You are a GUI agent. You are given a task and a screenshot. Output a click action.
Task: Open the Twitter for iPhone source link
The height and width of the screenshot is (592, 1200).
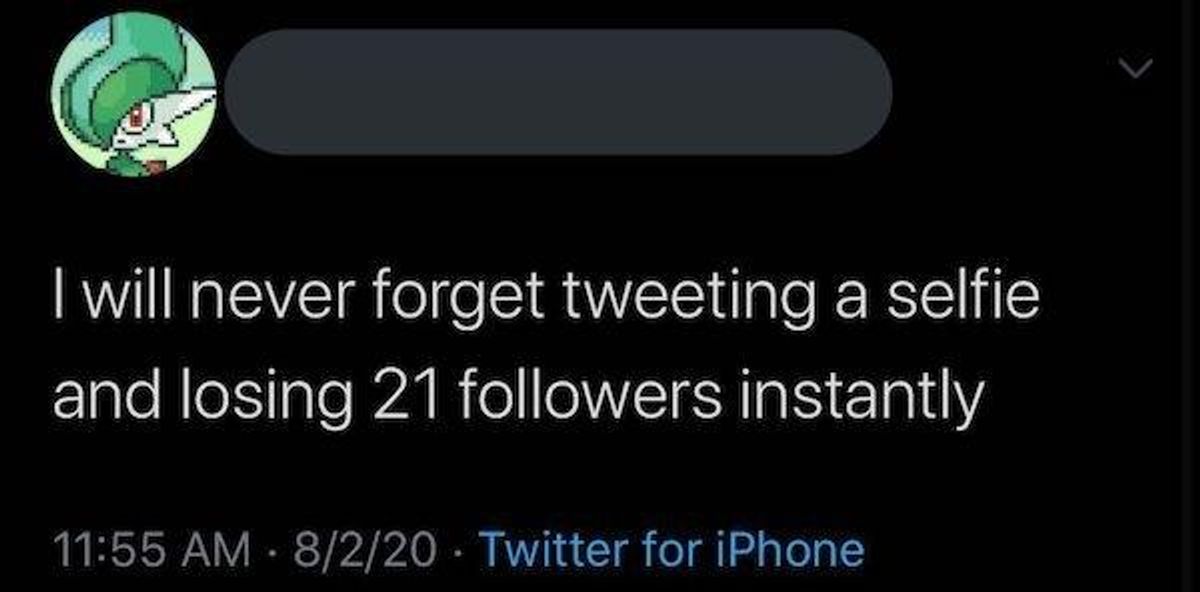click(672, 548)
